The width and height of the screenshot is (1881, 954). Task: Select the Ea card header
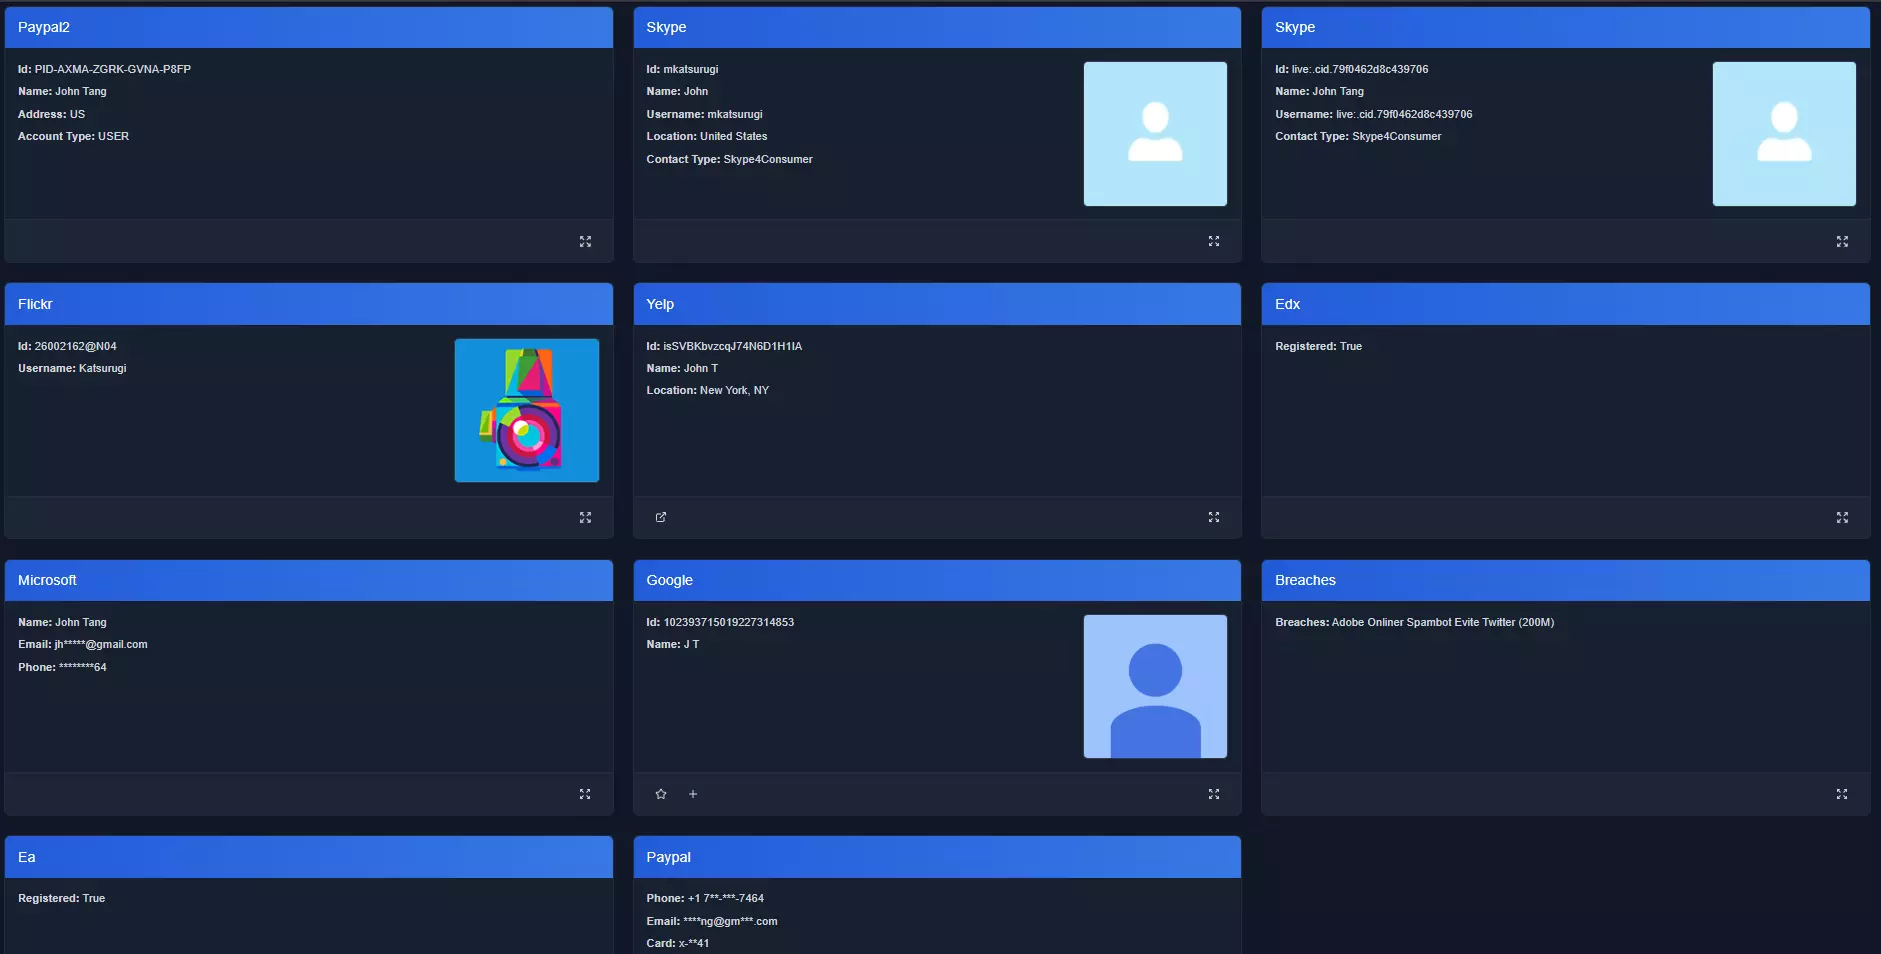pyautogui.click(x=309, y=857)
